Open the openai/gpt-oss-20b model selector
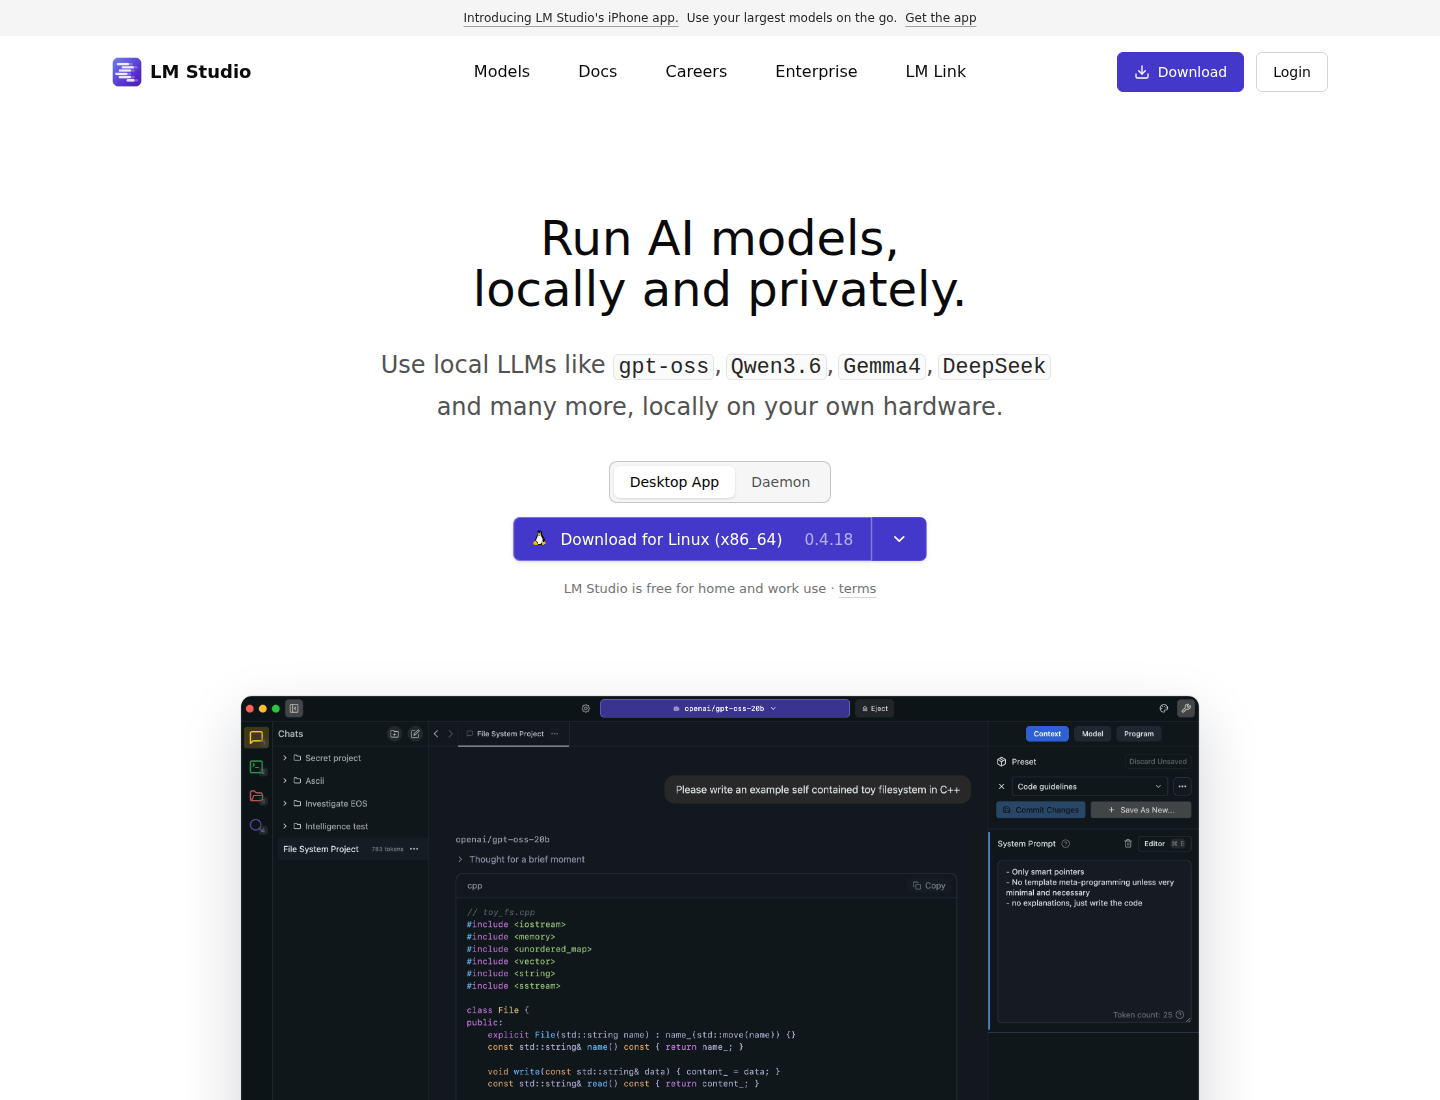The width and height of the screenshot is (1440, 1100). 725,708
